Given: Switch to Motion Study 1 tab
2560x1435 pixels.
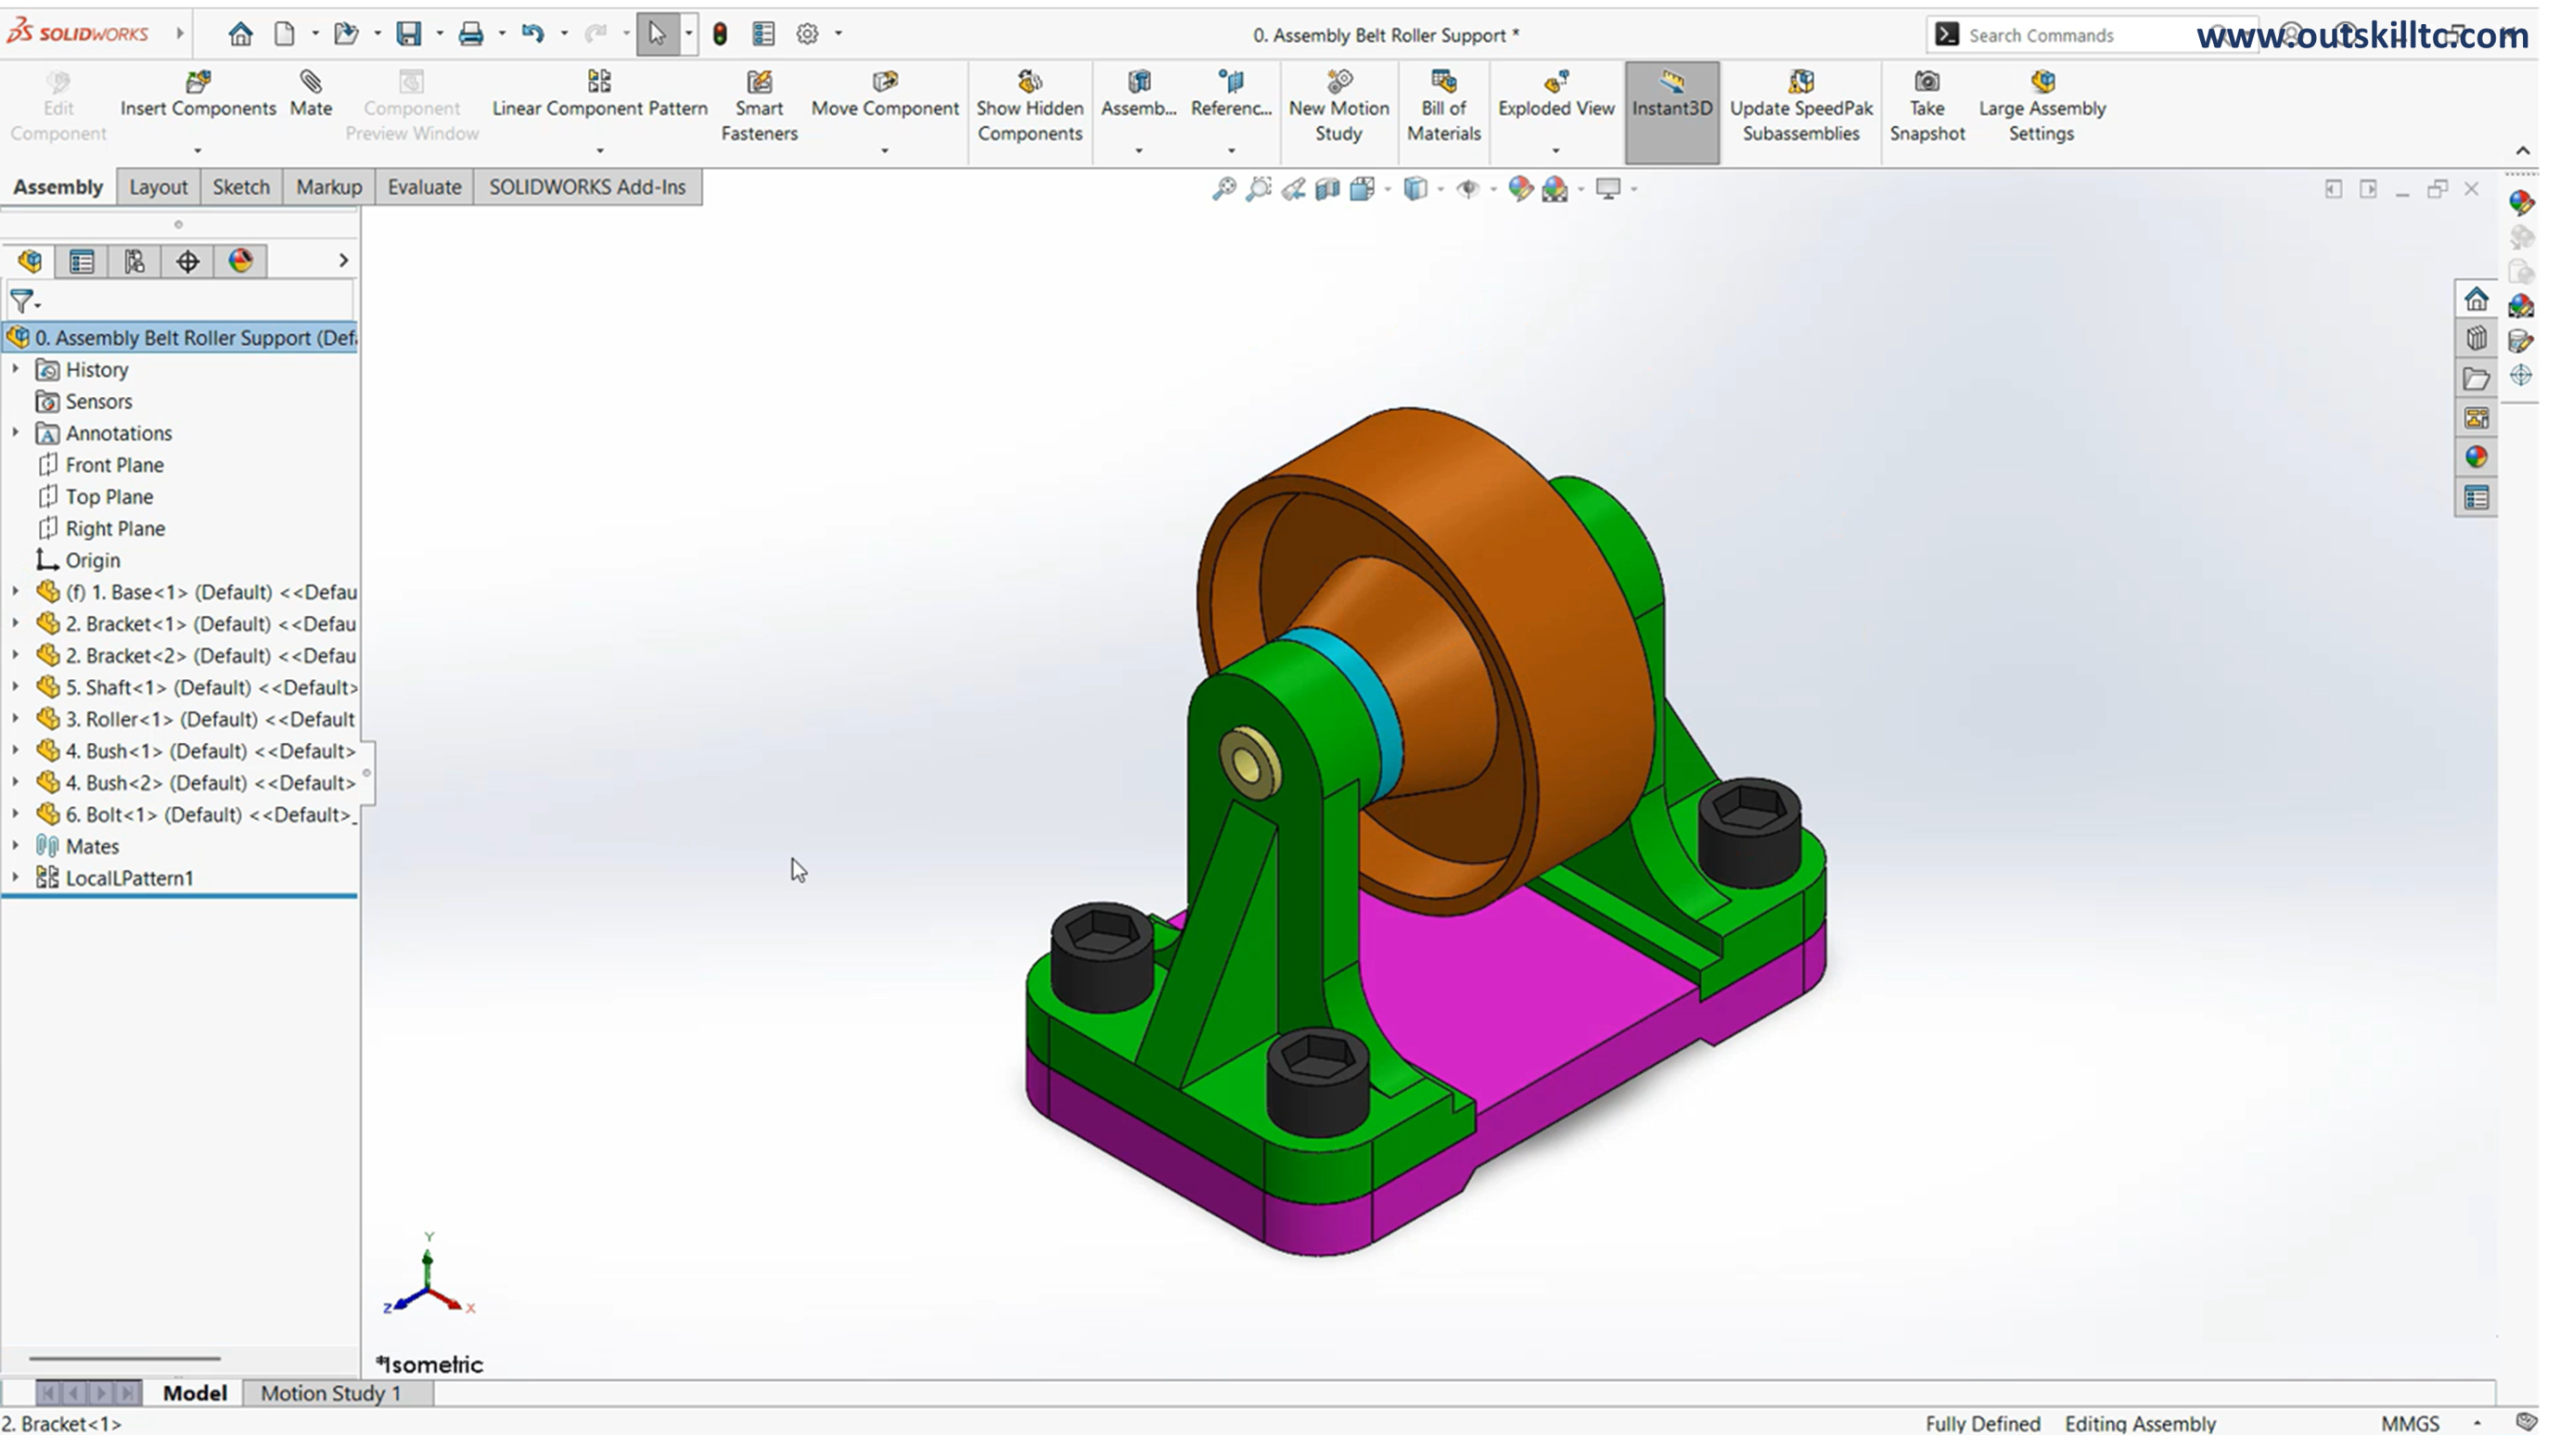Looking at the screenshot, I should coord(330,1394).
